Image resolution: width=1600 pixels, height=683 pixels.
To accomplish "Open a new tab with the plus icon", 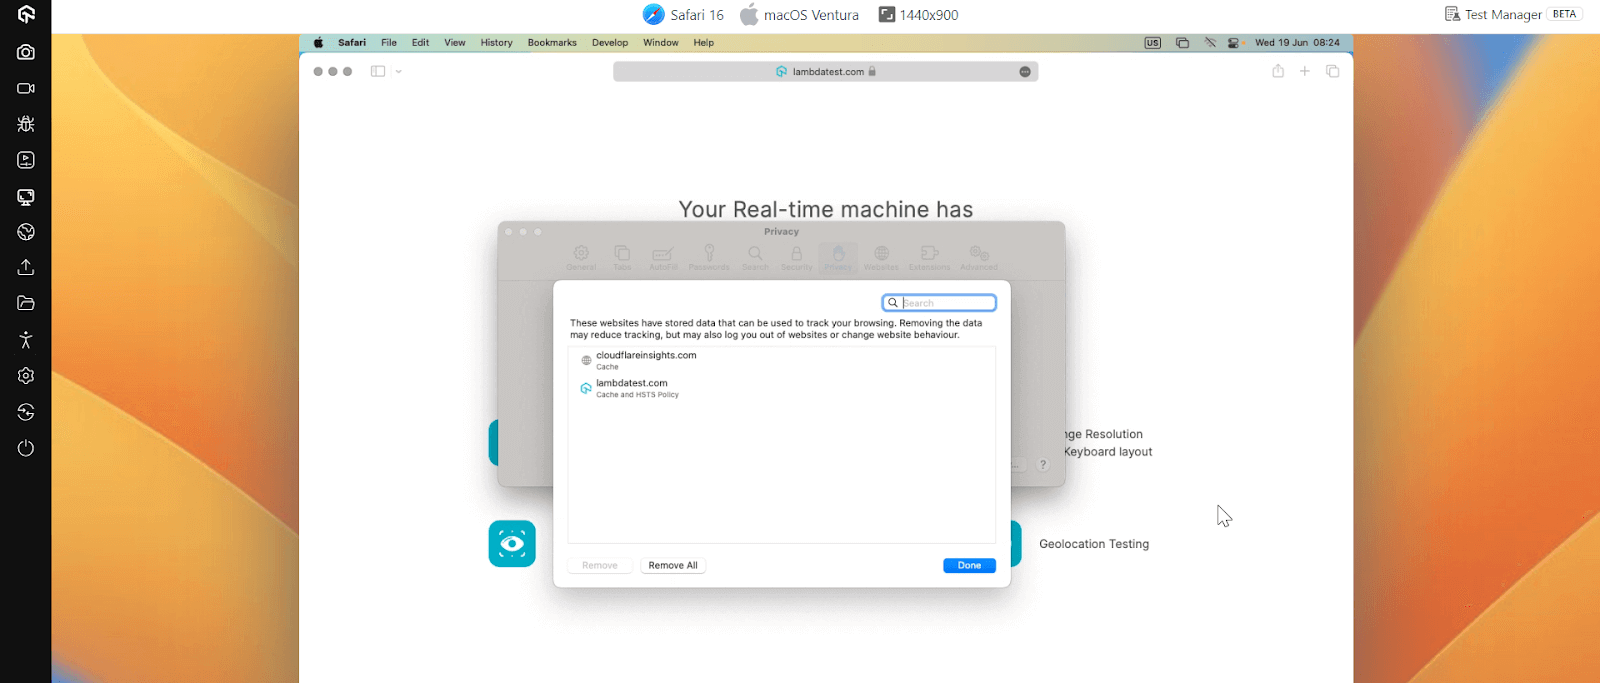I will [x=1305, y=71].
